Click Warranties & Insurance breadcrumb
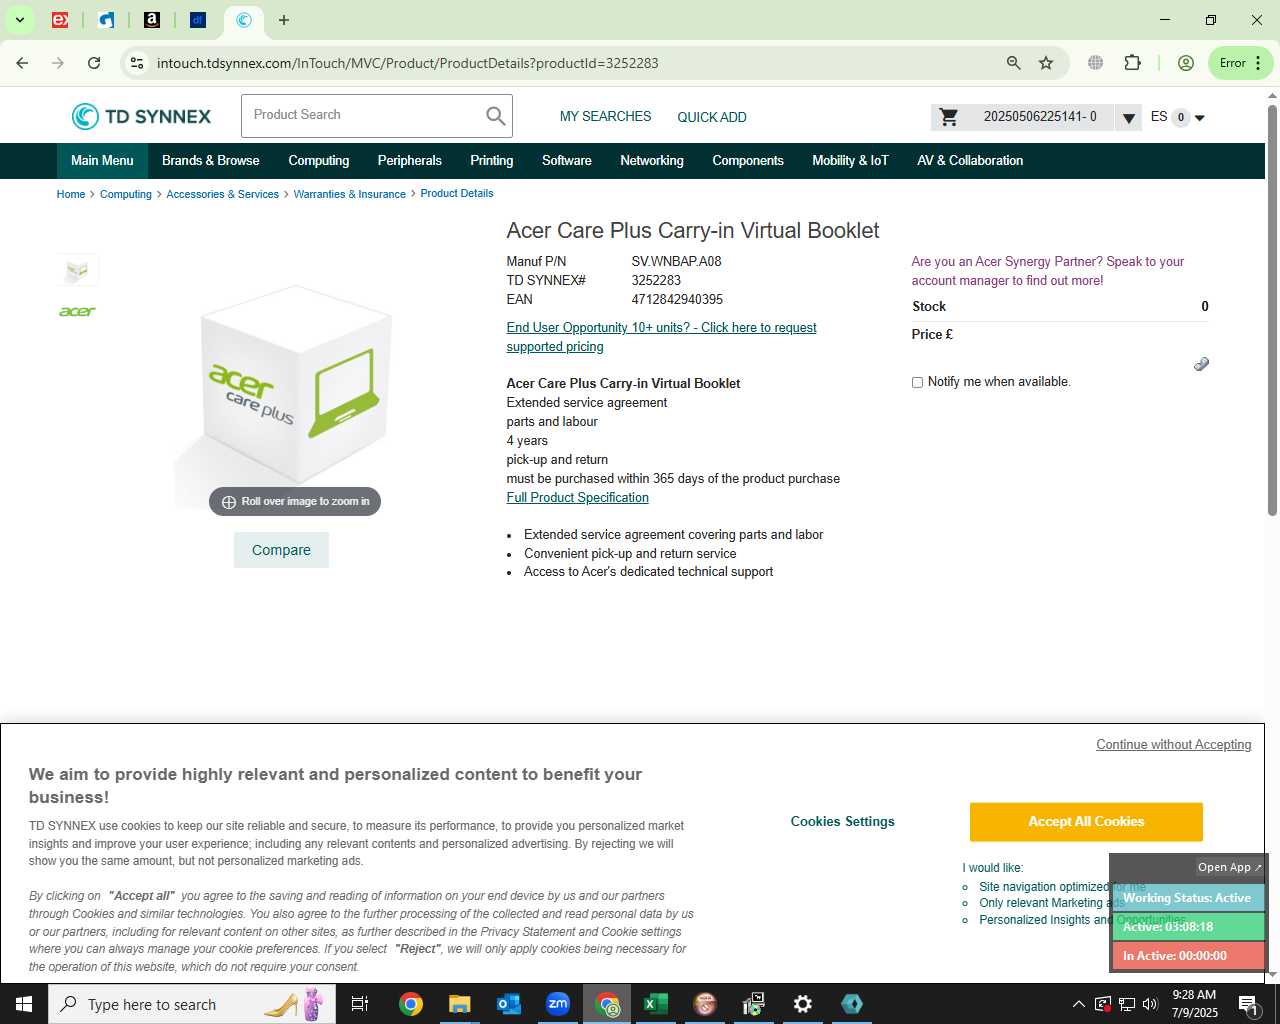 click(x=350, y=194)
